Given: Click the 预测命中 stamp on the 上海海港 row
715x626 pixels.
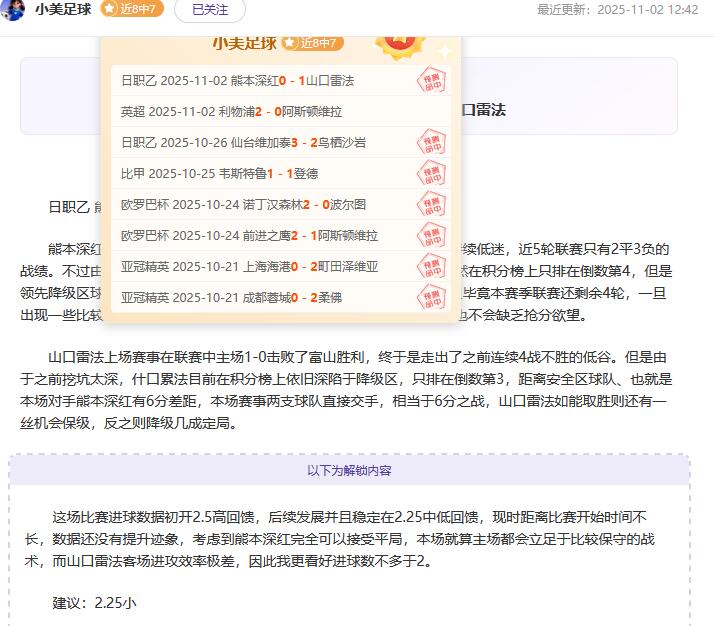Looking at the screenshot, I should tap(431, 266).
